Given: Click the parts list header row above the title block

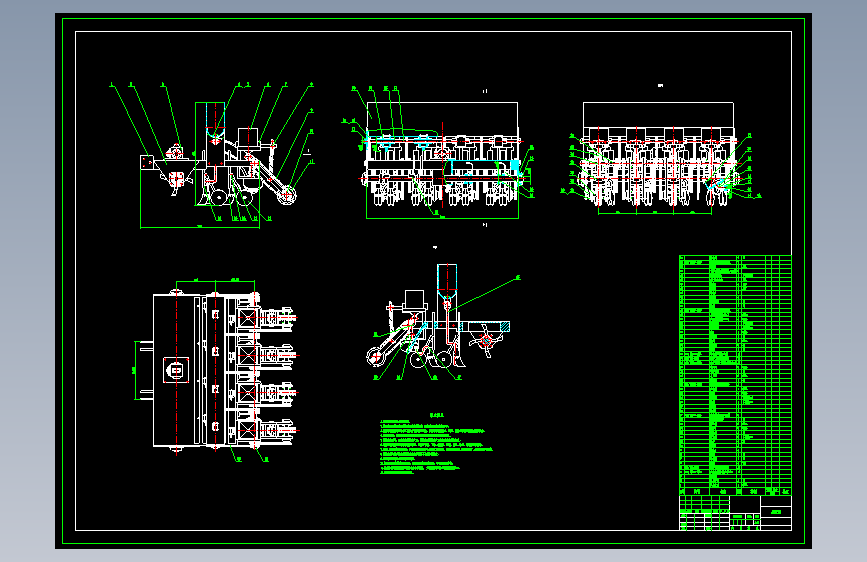Looking at the screenshot, I should 735,491.
